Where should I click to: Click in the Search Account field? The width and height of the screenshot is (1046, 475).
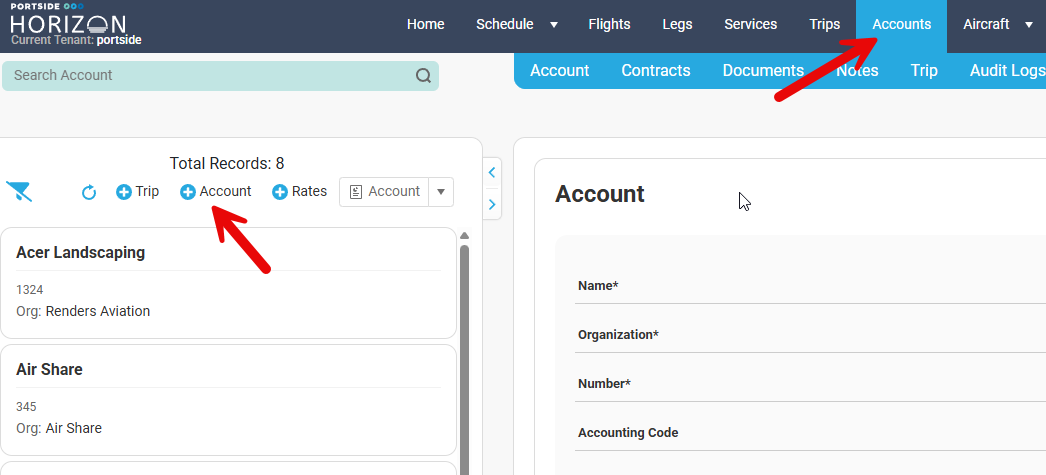point(200,76)
